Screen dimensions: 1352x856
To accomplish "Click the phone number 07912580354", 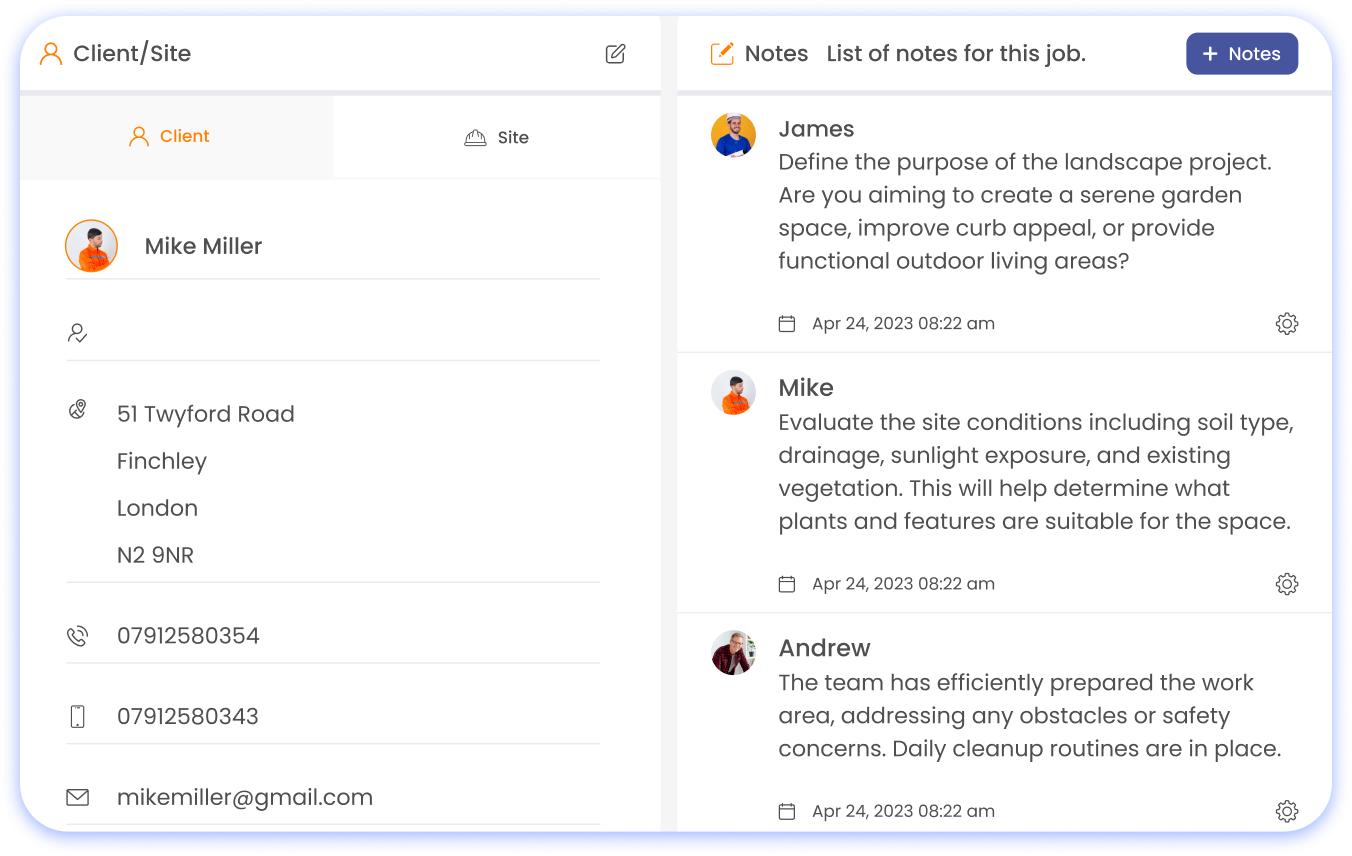I will point(188,636).
